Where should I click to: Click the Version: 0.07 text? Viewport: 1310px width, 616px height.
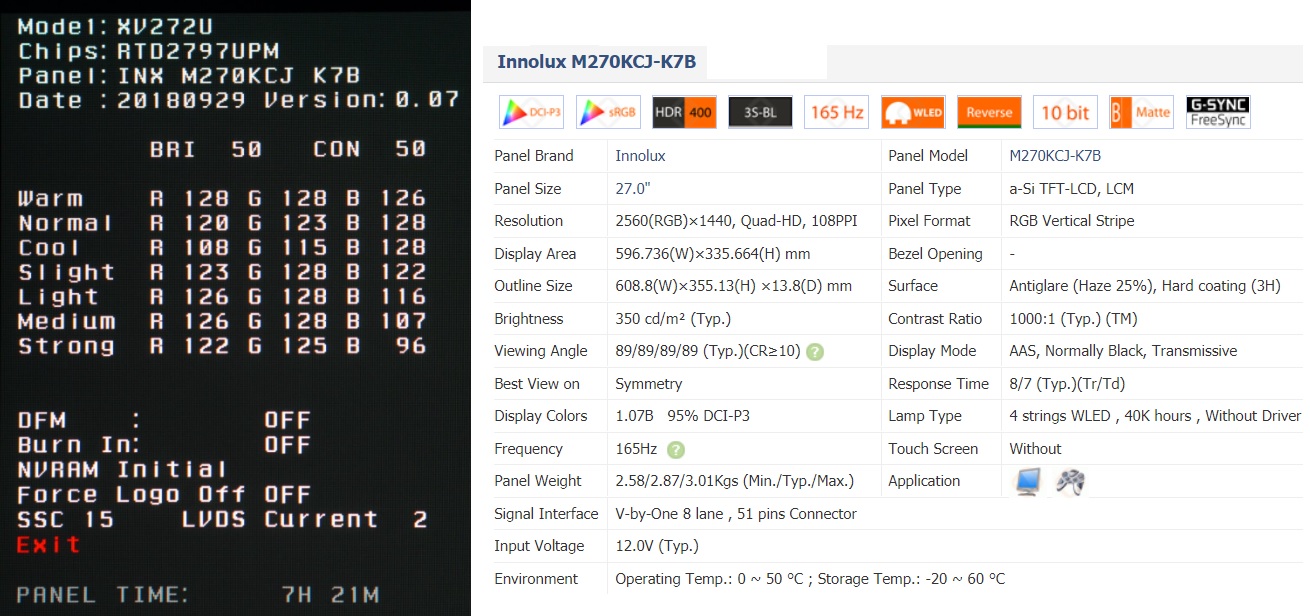(361, 100)
